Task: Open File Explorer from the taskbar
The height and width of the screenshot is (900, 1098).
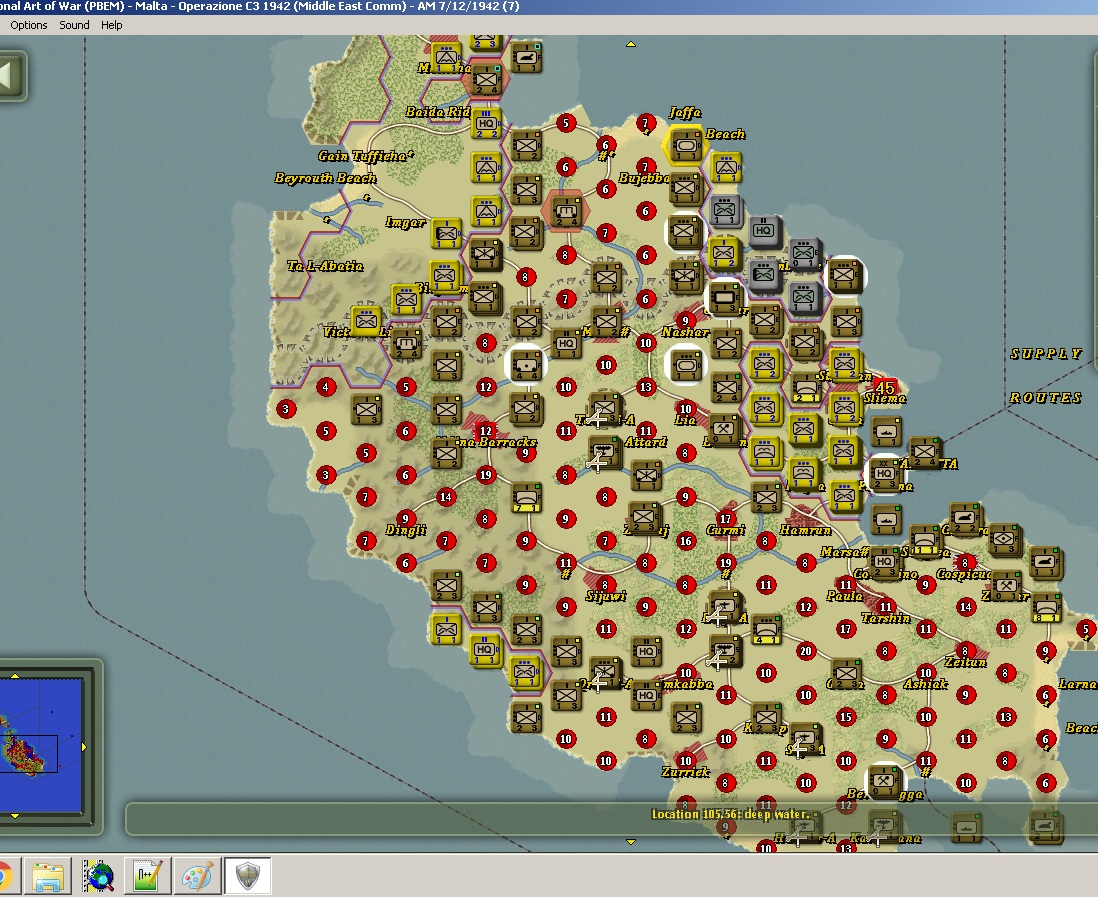Action: point(48,876)
